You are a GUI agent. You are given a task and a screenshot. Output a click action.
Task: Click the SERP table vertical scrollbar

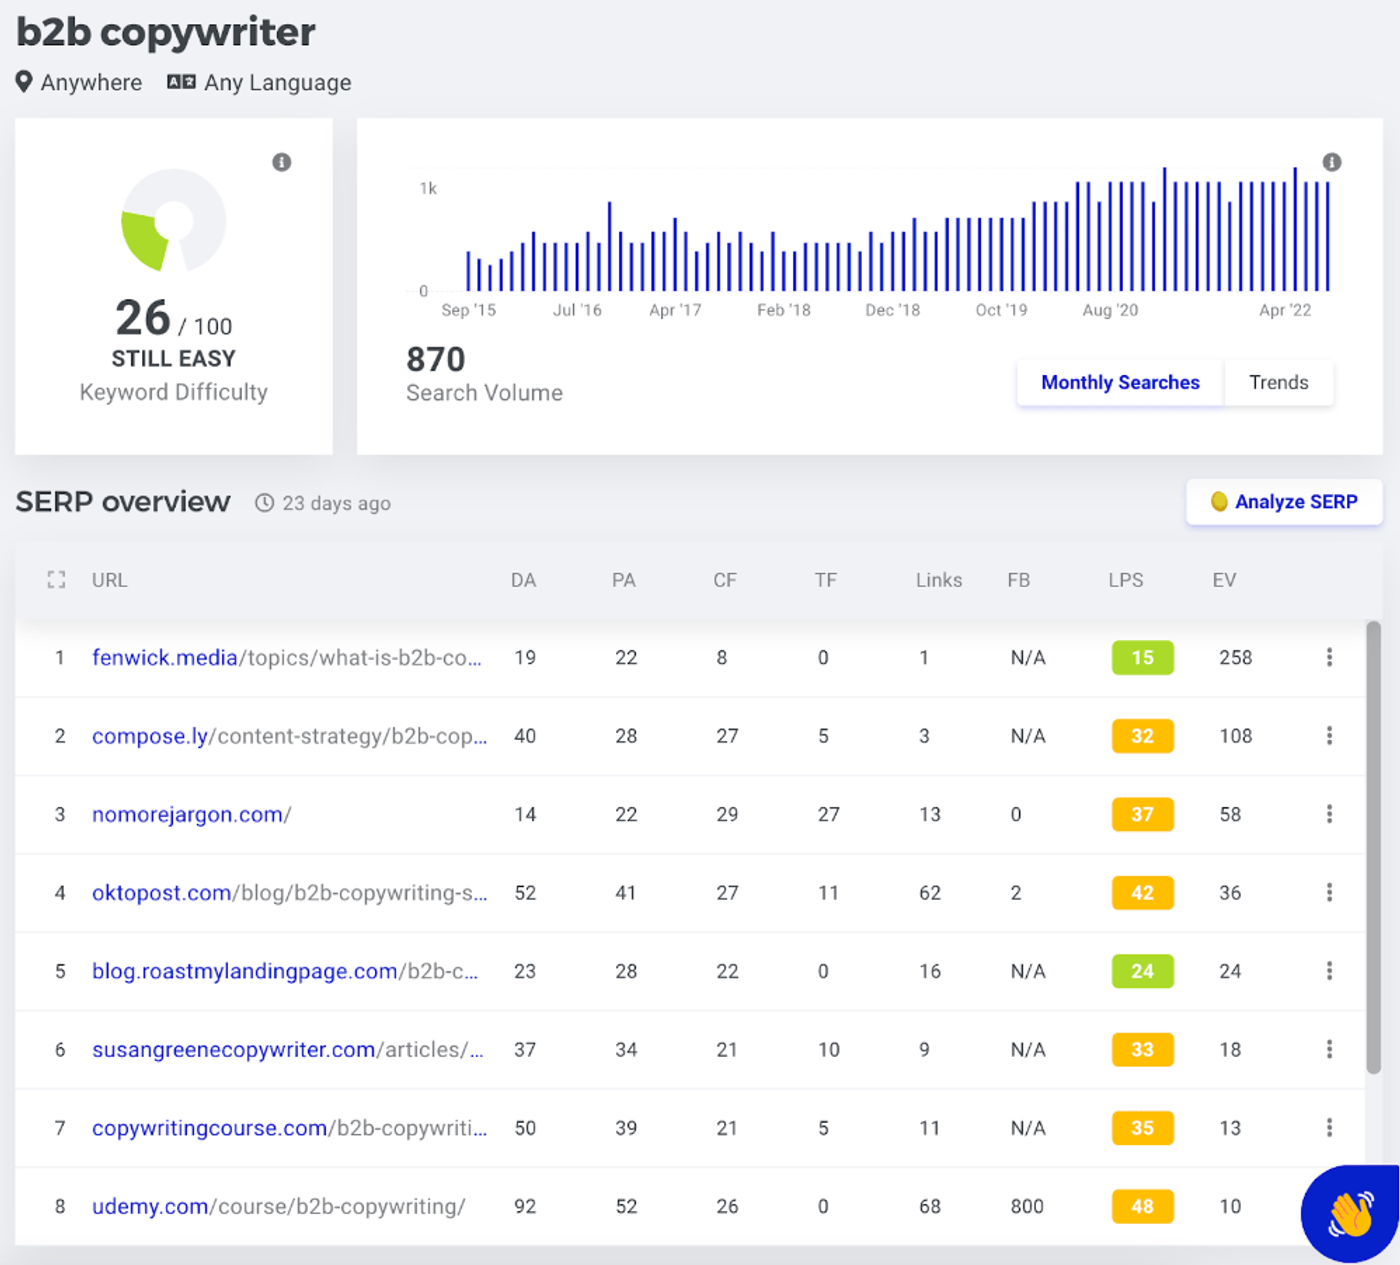tap(1374, 848)
